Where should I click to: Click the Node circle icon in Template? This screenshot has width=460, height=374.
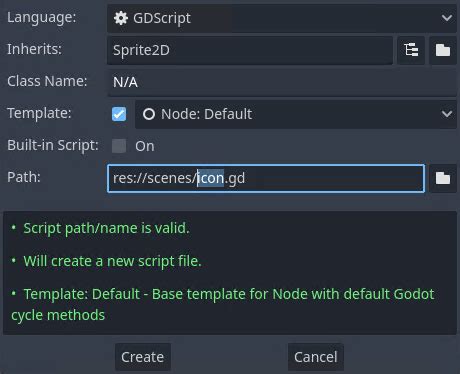coord(149,114)
